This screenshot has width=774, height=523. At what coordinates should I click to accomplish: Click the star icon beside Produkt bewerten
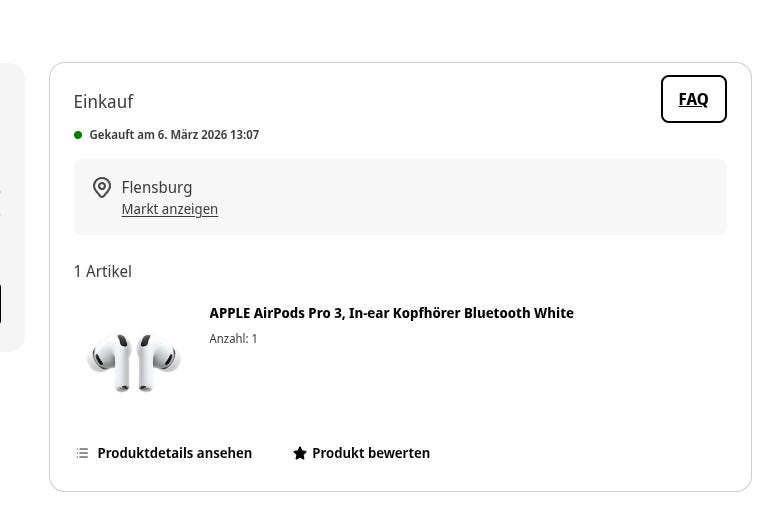(299, 453)
